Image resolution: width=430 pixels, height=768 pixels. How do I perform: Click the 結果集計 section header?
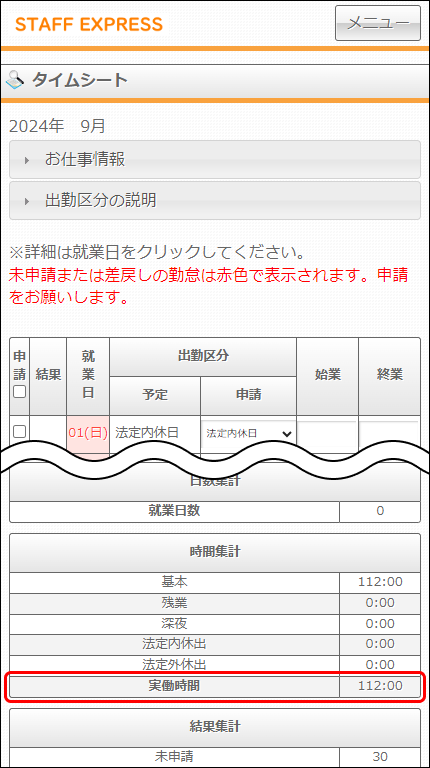point(215,727)
